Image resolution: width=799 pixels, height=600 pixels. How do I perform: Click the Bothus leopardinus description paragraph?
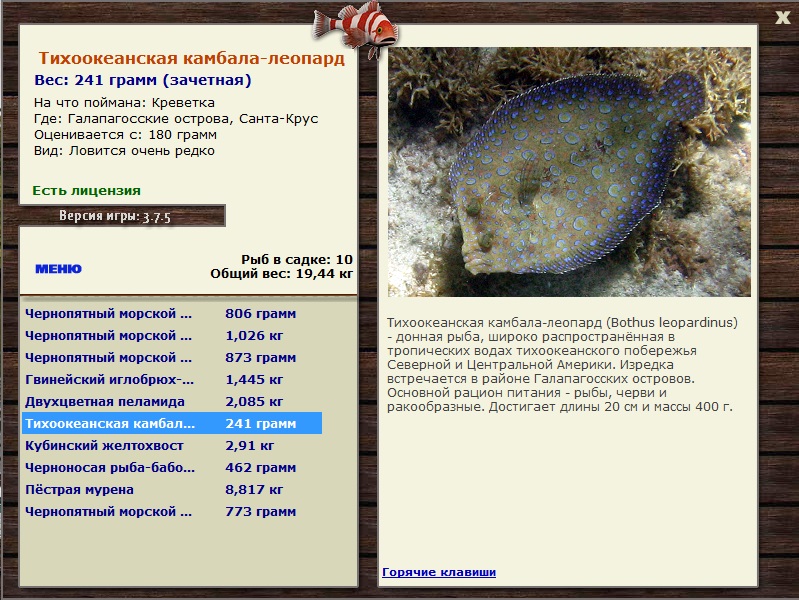562,364
